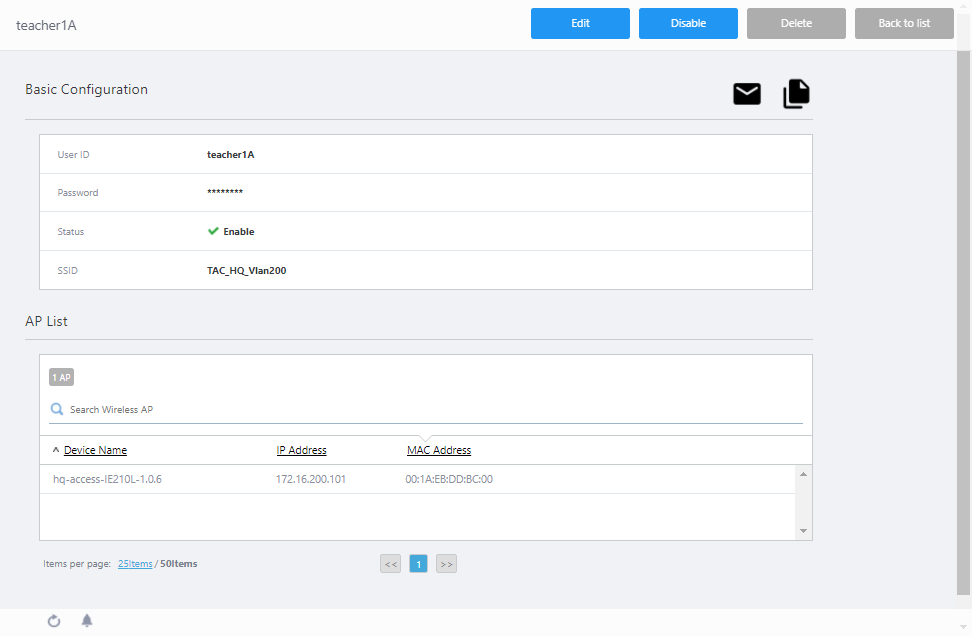This screenshot has height=636, width=972.
Task: Click the green Enable status checkmark
Action: (213, 231)
